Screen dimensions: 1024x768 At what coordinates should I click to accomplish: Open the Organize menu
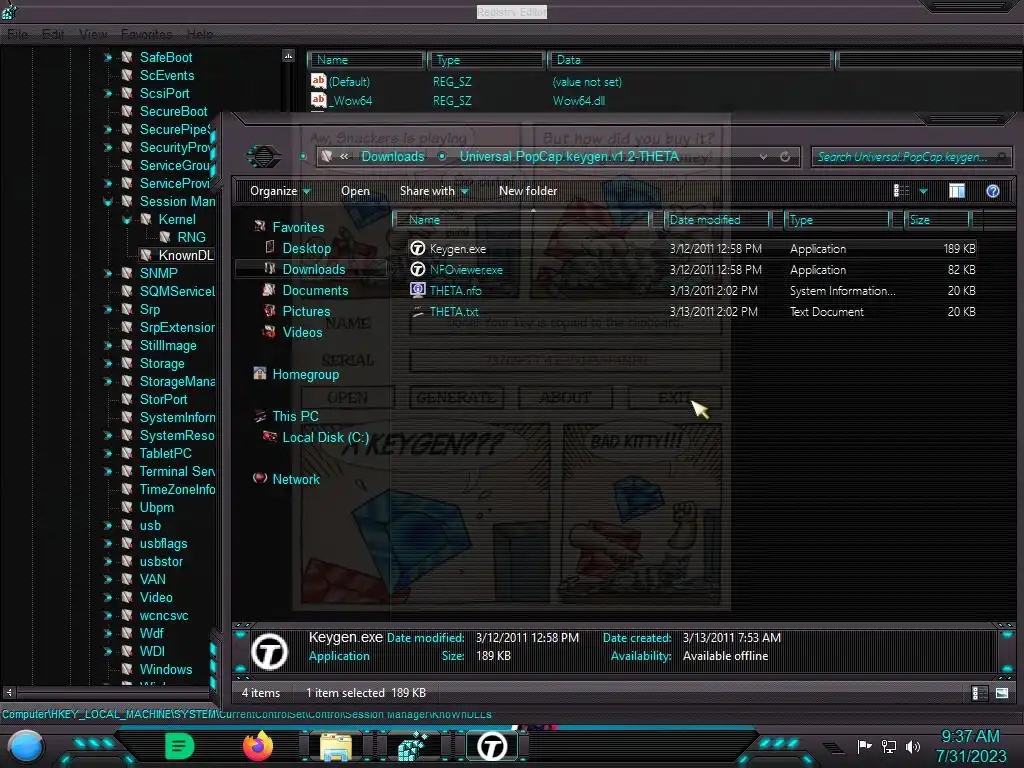click(x=280, y=191)
